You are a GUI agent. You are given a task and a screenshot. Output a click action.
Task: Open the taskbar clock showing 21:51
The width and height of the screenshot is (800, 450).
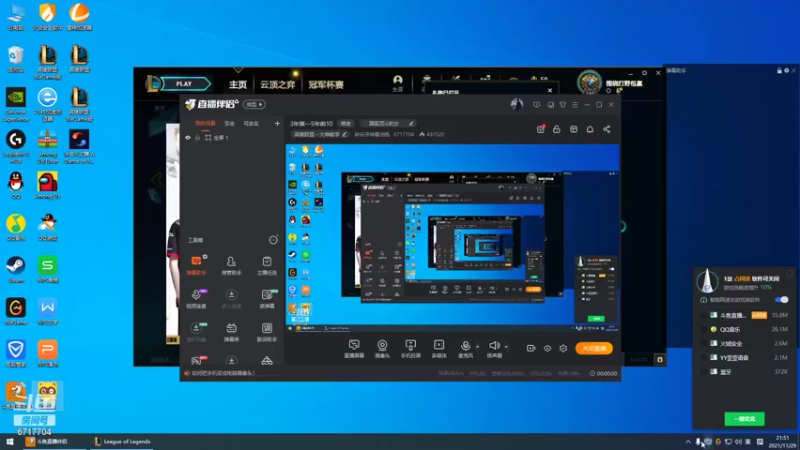coord(783,442)
